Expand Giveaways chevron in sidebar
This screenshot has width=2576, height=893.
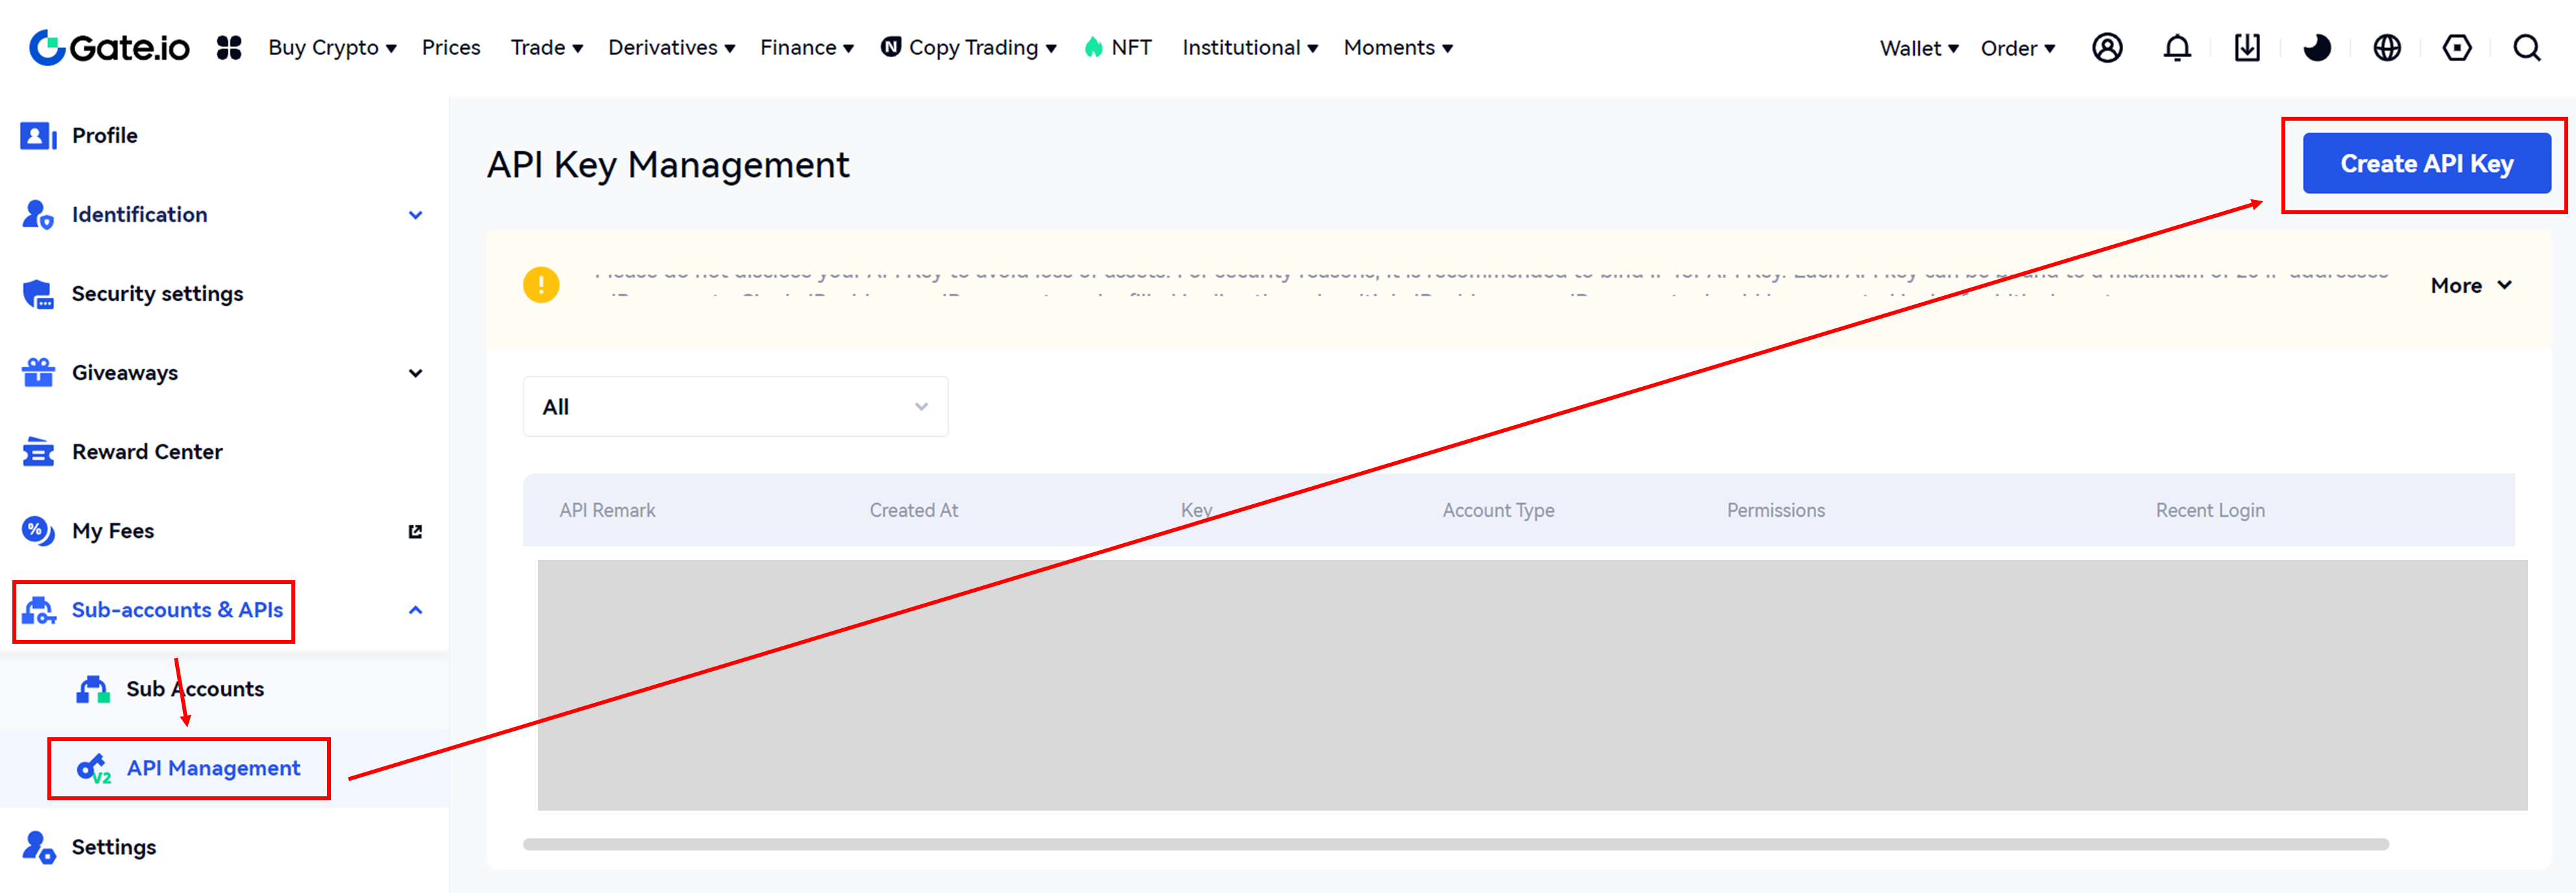[415, 373]
